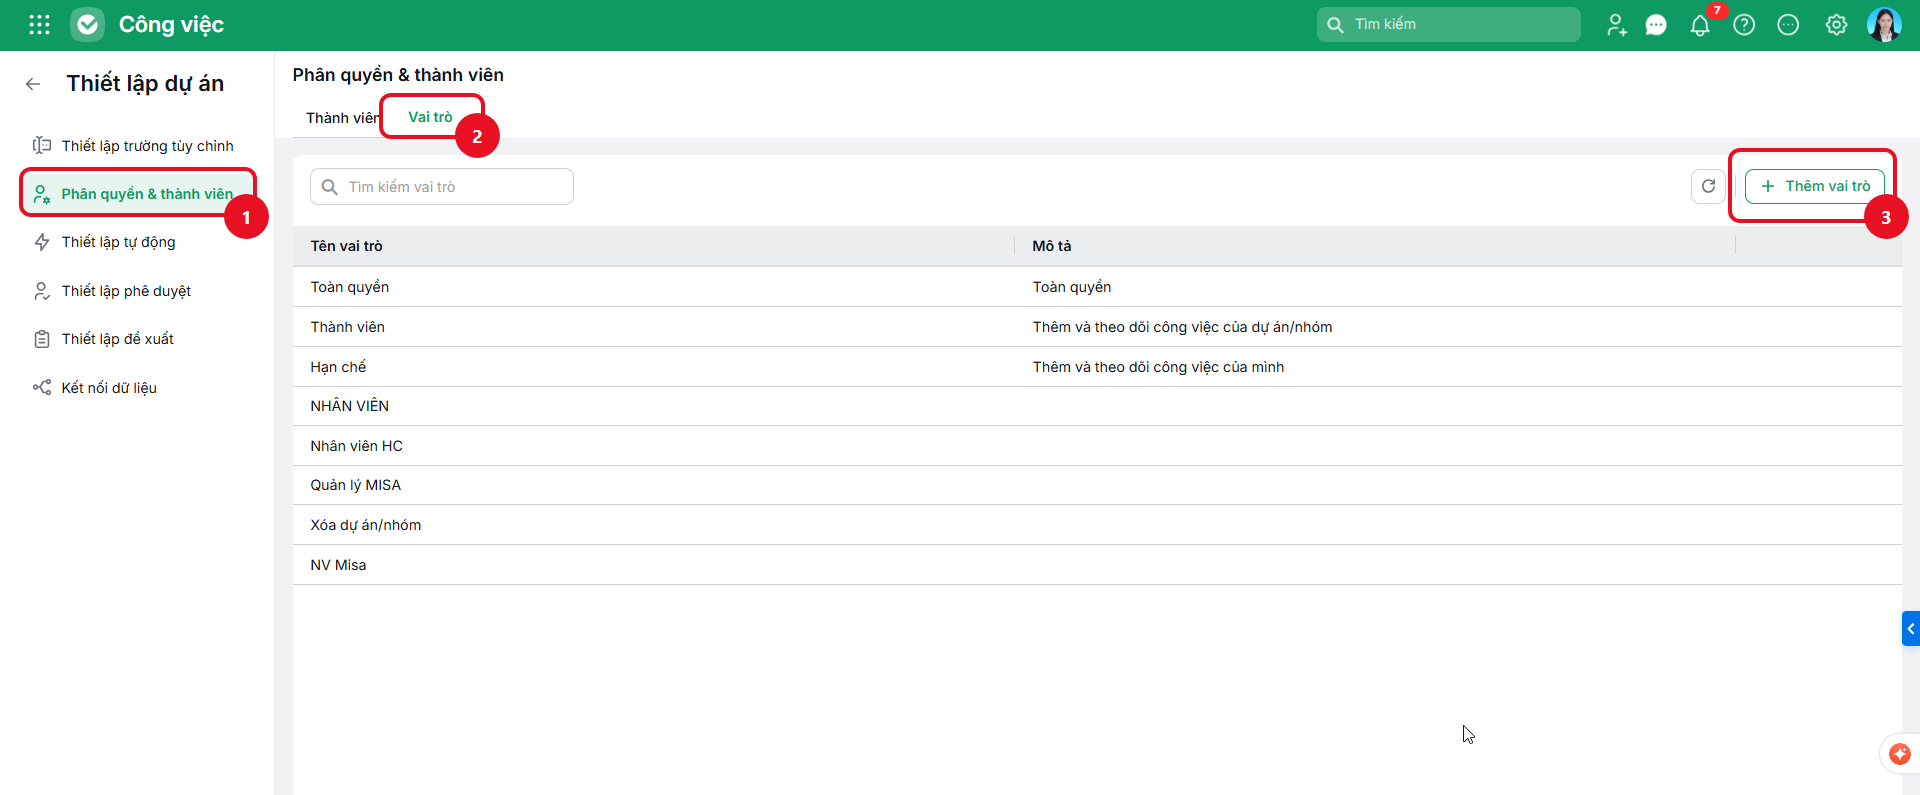Open the Quản lý MISA role row

(1097, 485)
